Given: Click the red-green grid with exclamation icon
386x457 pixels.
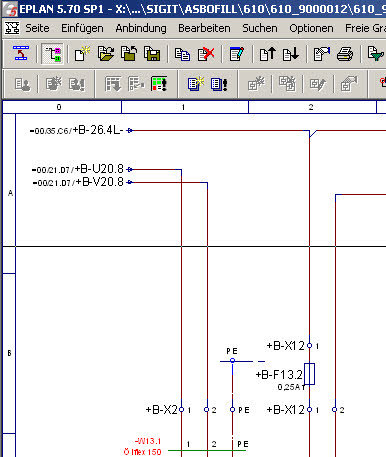Looking at the screenshot, I should pos(159,84).
